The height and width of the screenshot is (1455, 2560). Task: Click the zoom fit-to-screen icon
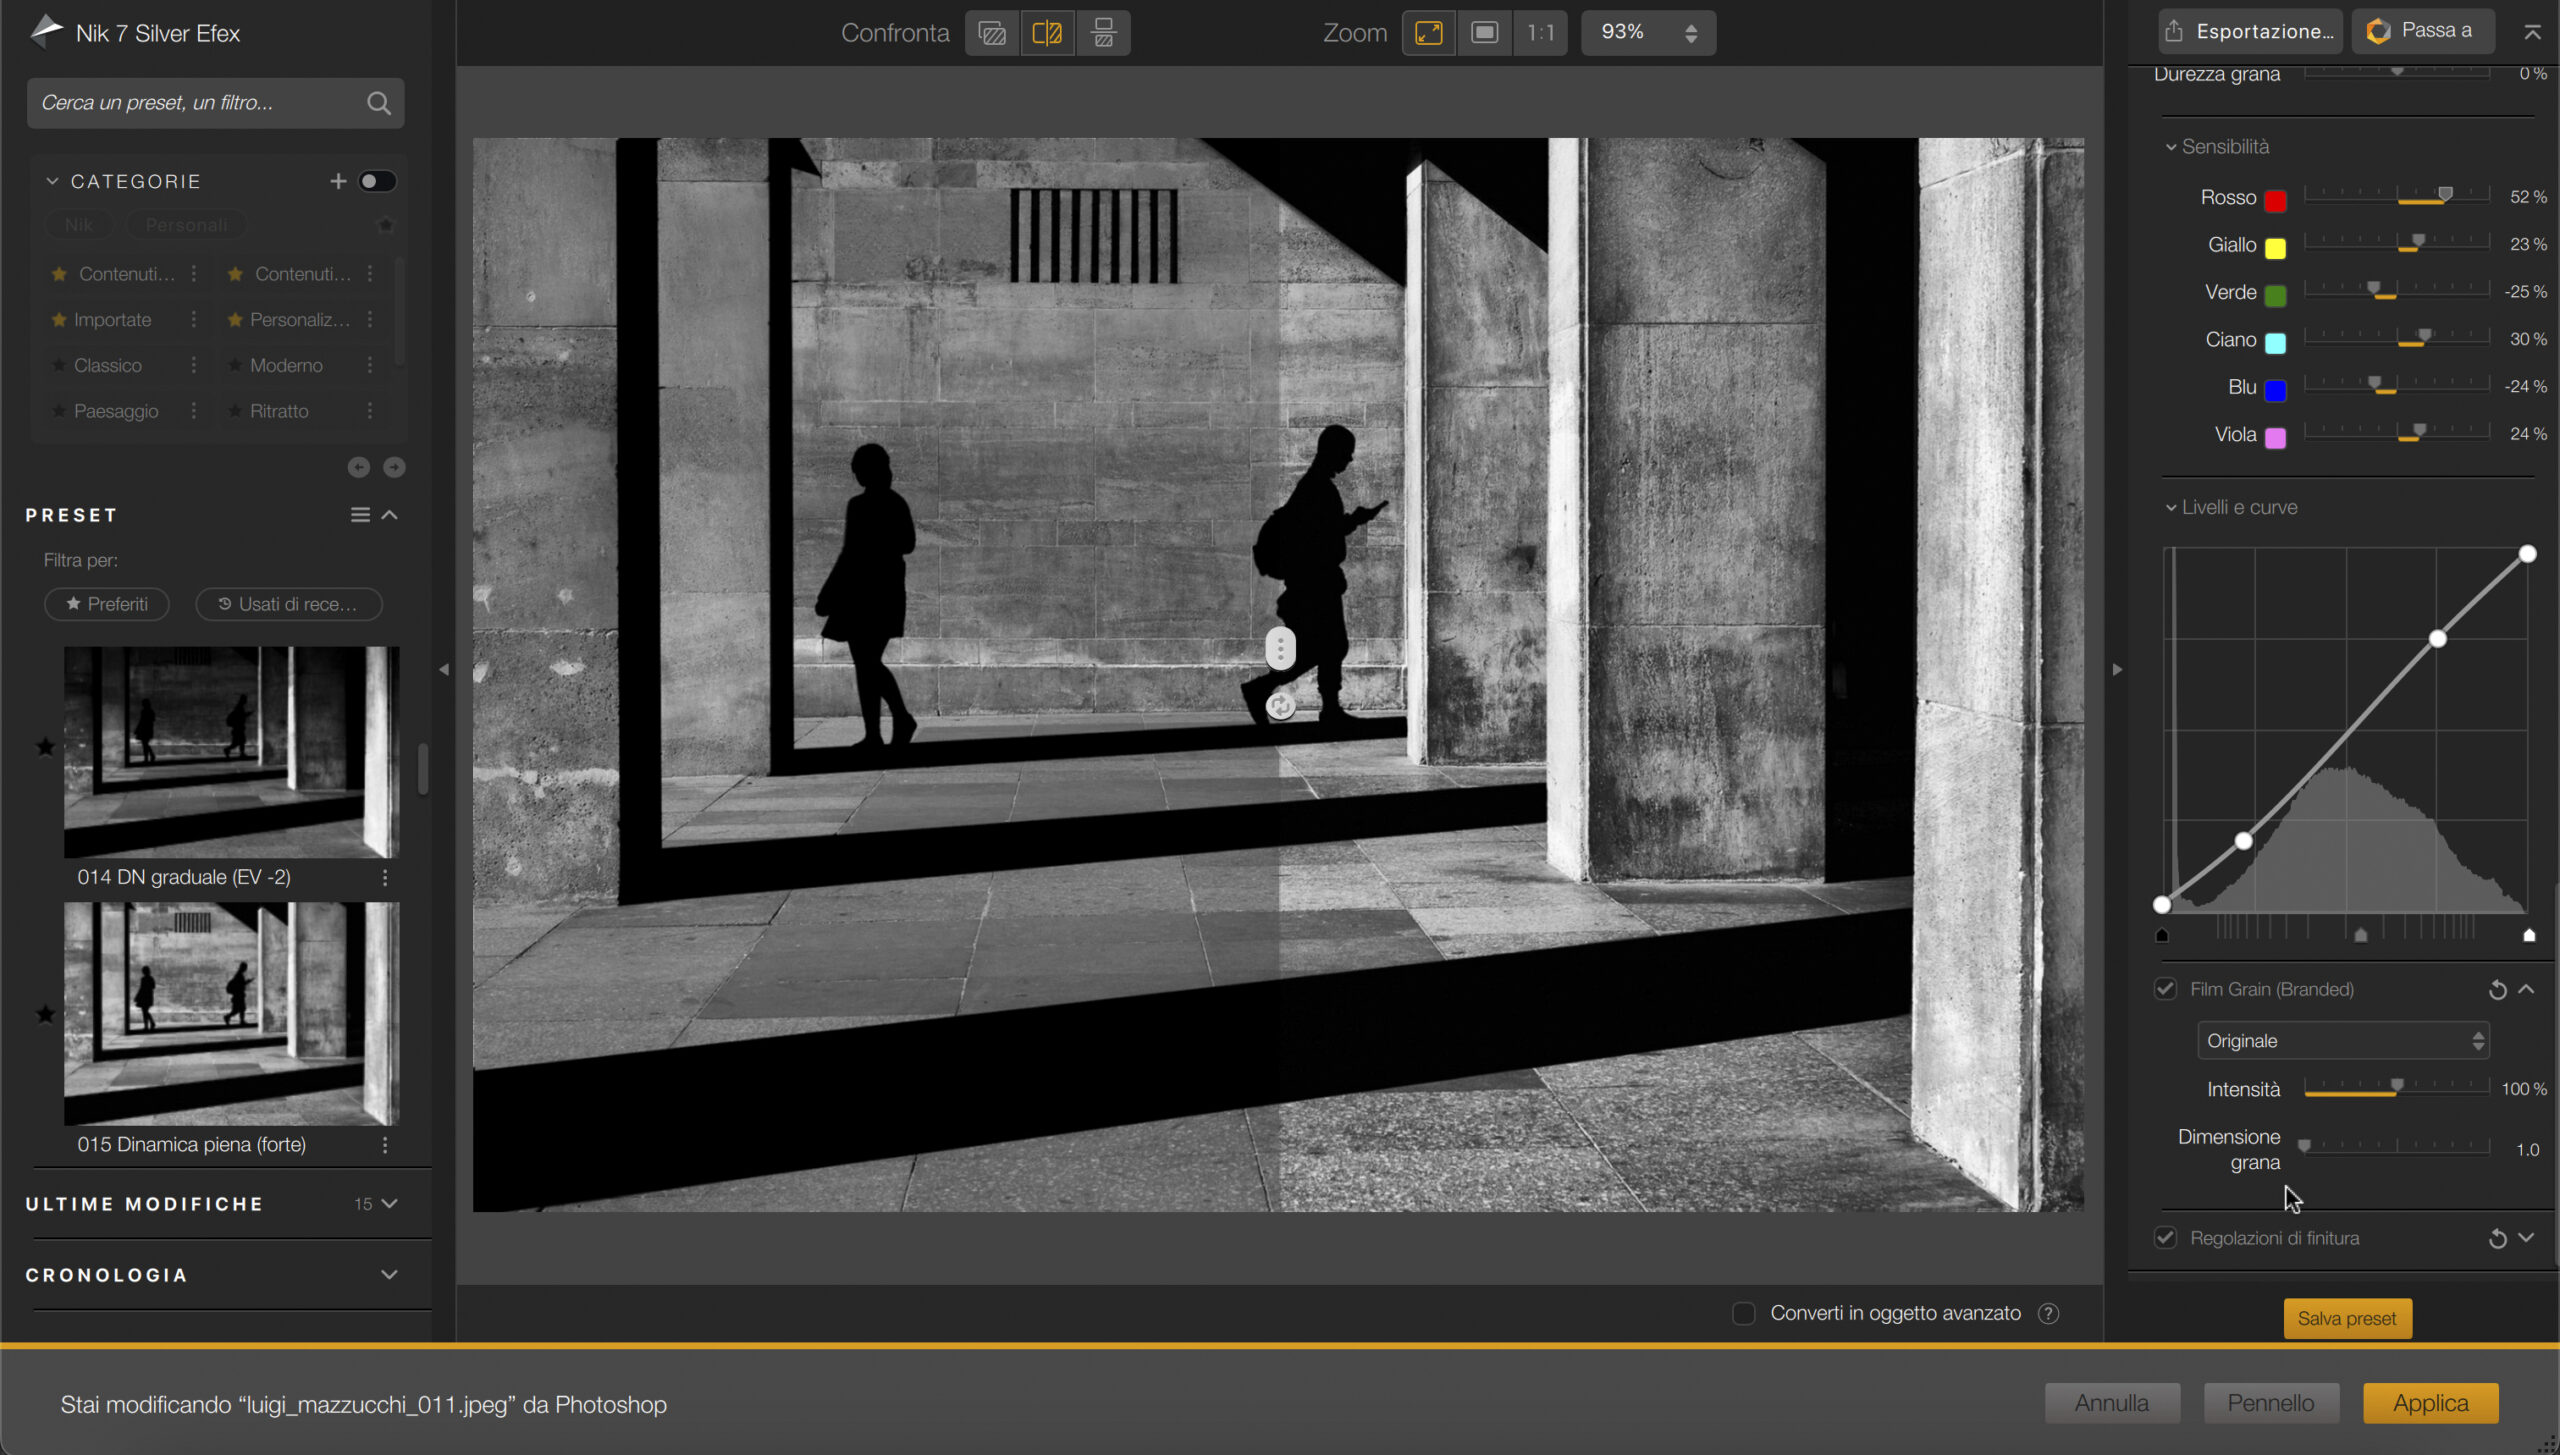[1428, 33]
